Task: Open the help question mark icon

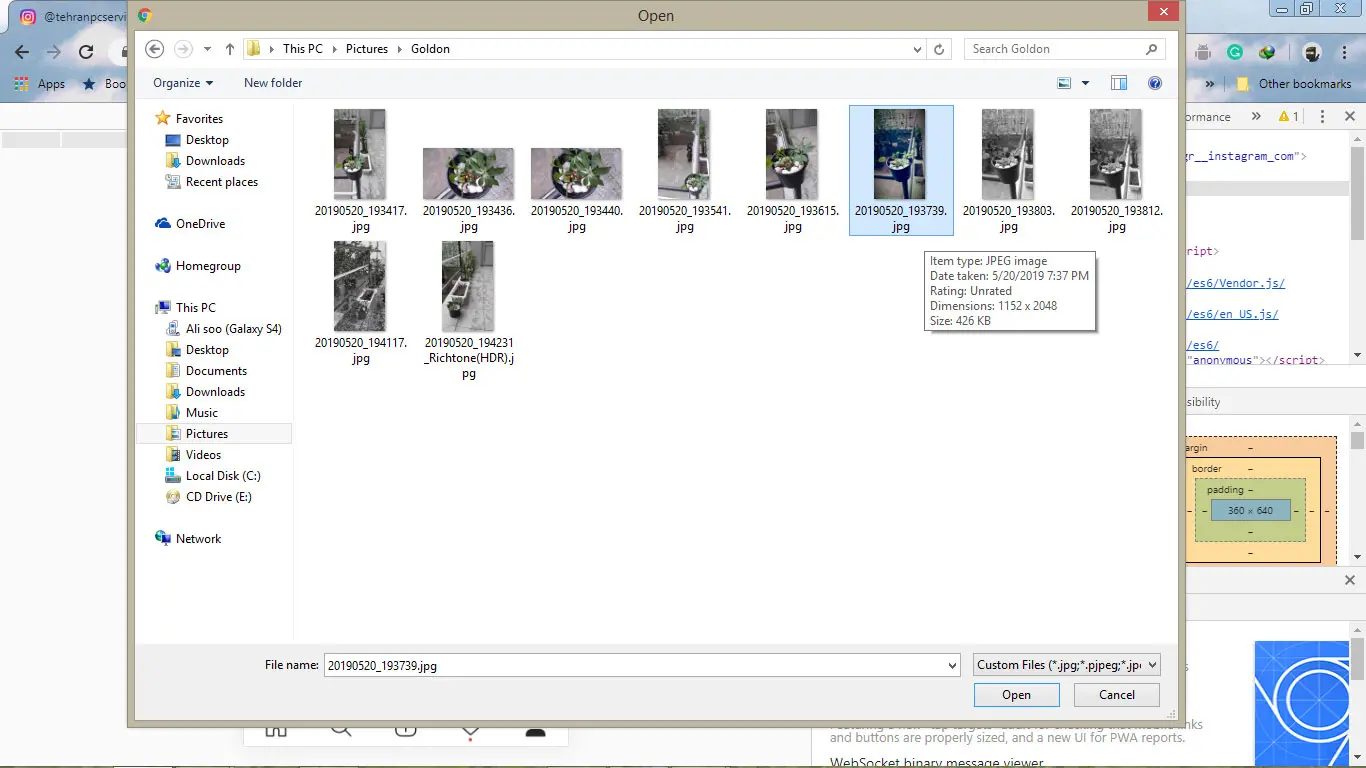Action: pyautogui.click(x=1155, y=83)
